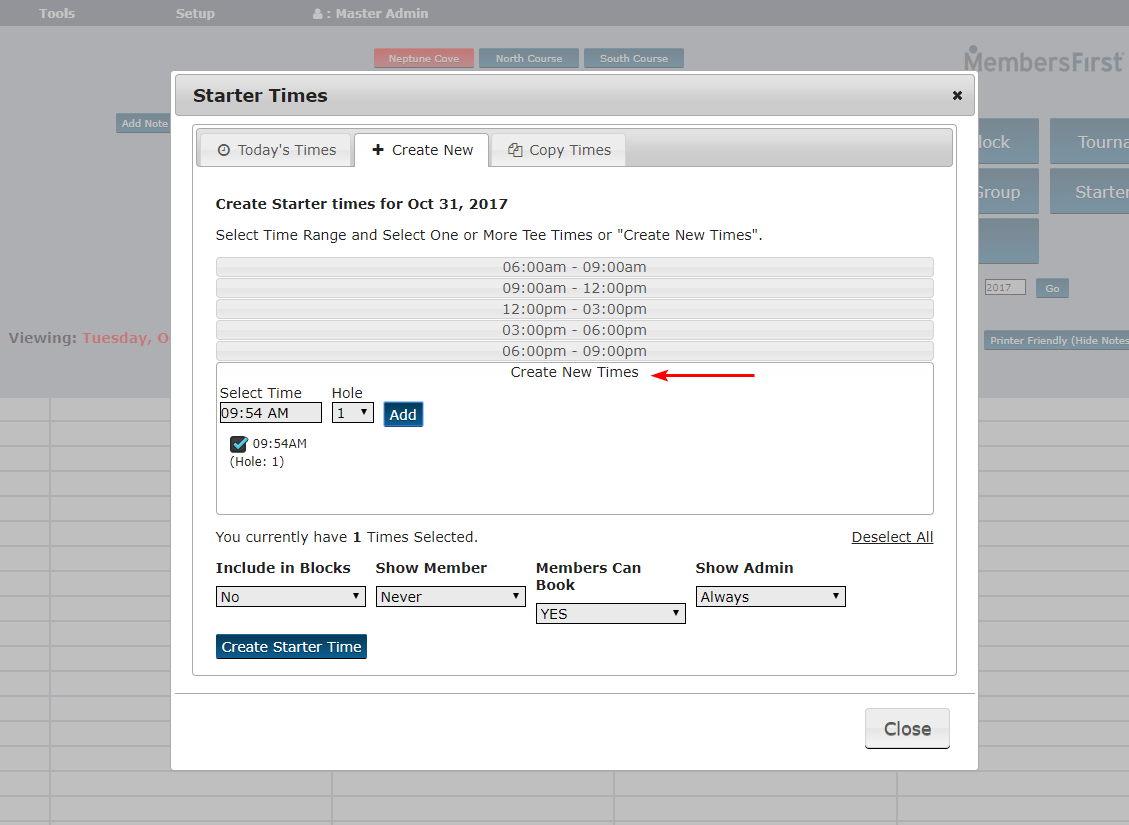Open the Show Member dropdown
The width and height of the screenshot is (1129, 825).
coord(450,596)
